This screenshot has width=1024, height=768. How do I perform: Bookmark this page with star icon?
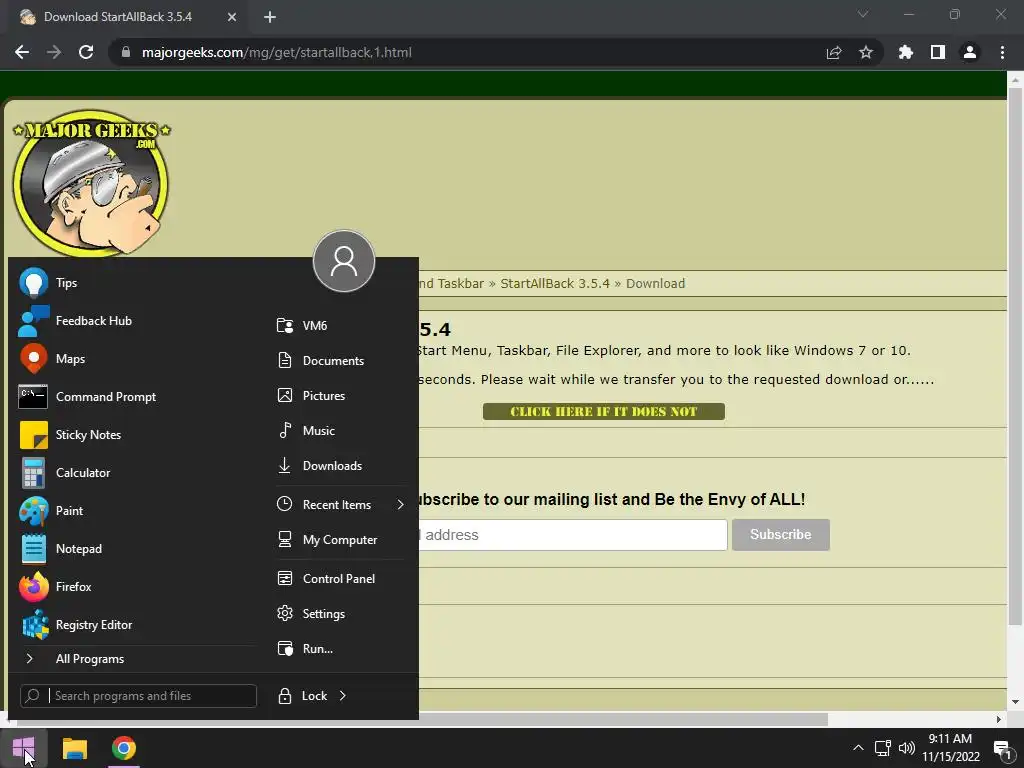pos(866,52)
